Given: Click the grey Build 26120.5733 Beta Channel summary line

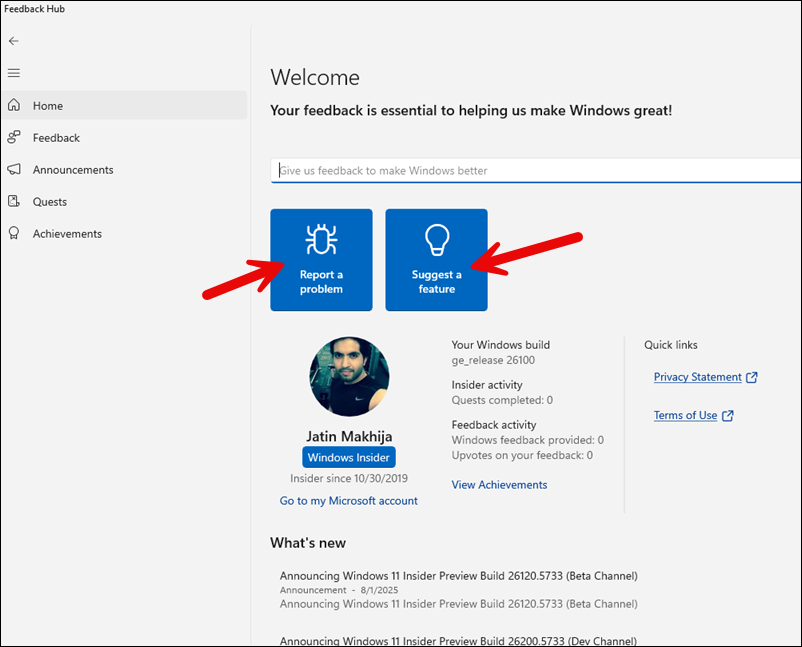Looking at the screenshot, I should tap(459, 604).
